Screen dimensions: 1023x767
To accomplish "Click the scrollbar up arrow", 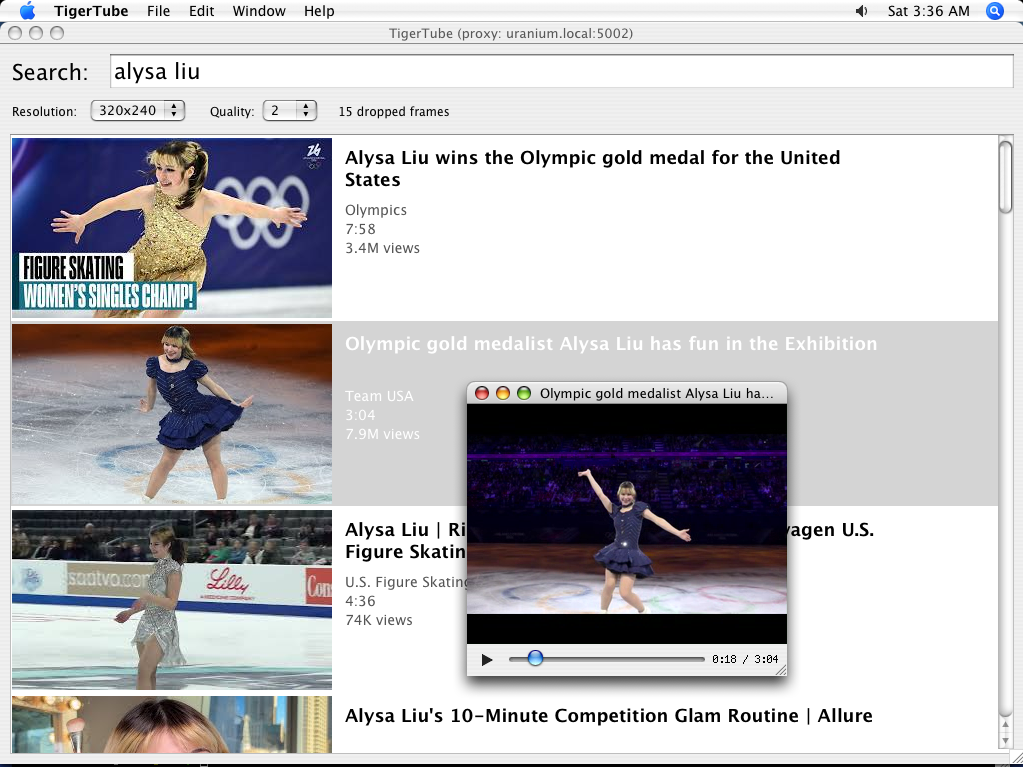I will pos(1005,725).
